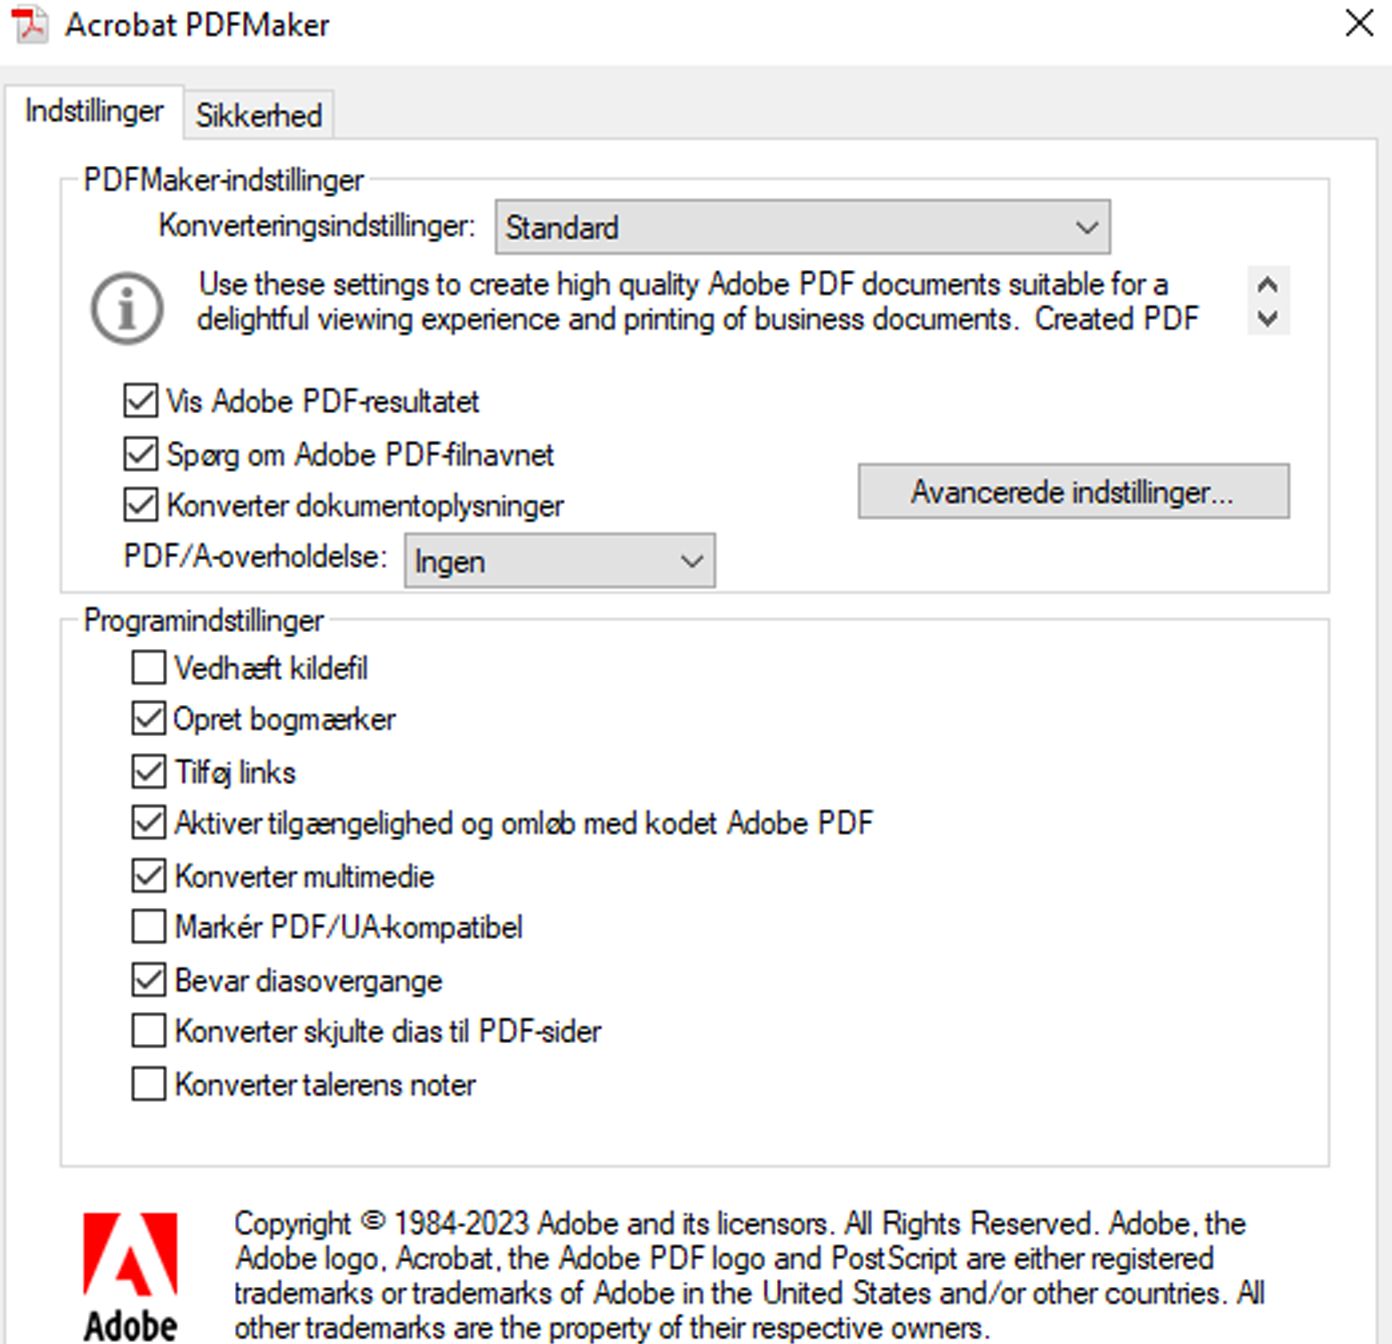Open Avancerede indstillinger button
Screen dimensions: 1392x1344
pos(1073,492)
